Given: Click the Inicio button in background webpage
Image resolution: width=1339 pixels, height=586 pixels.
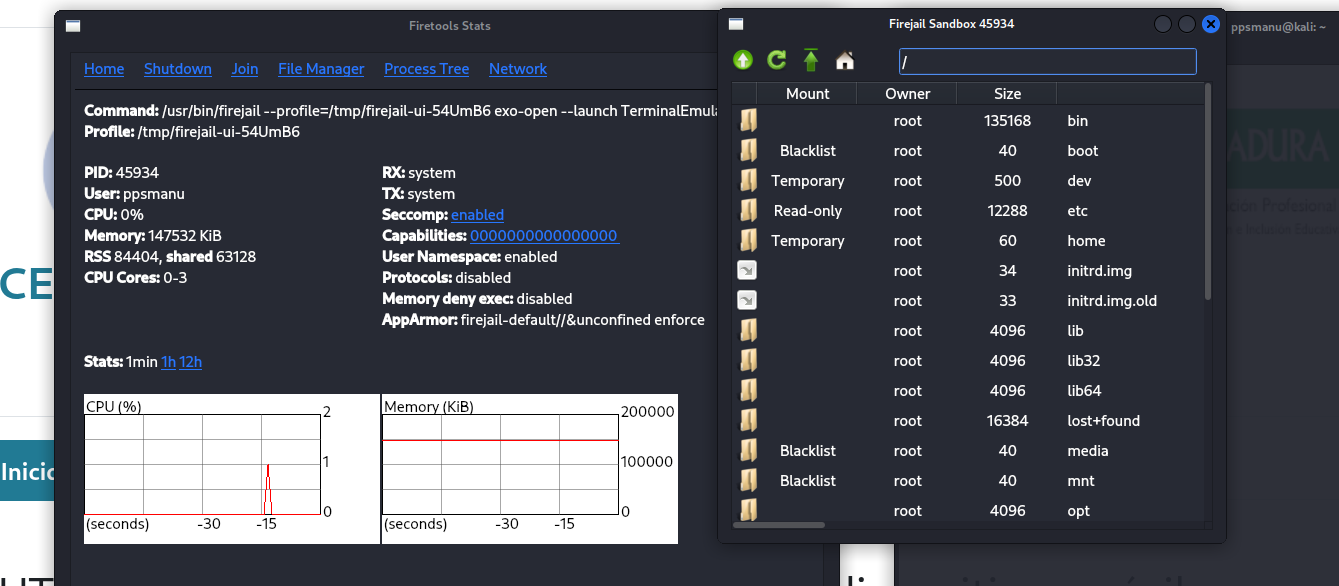Looking at the screenshot, I should 27,471.
